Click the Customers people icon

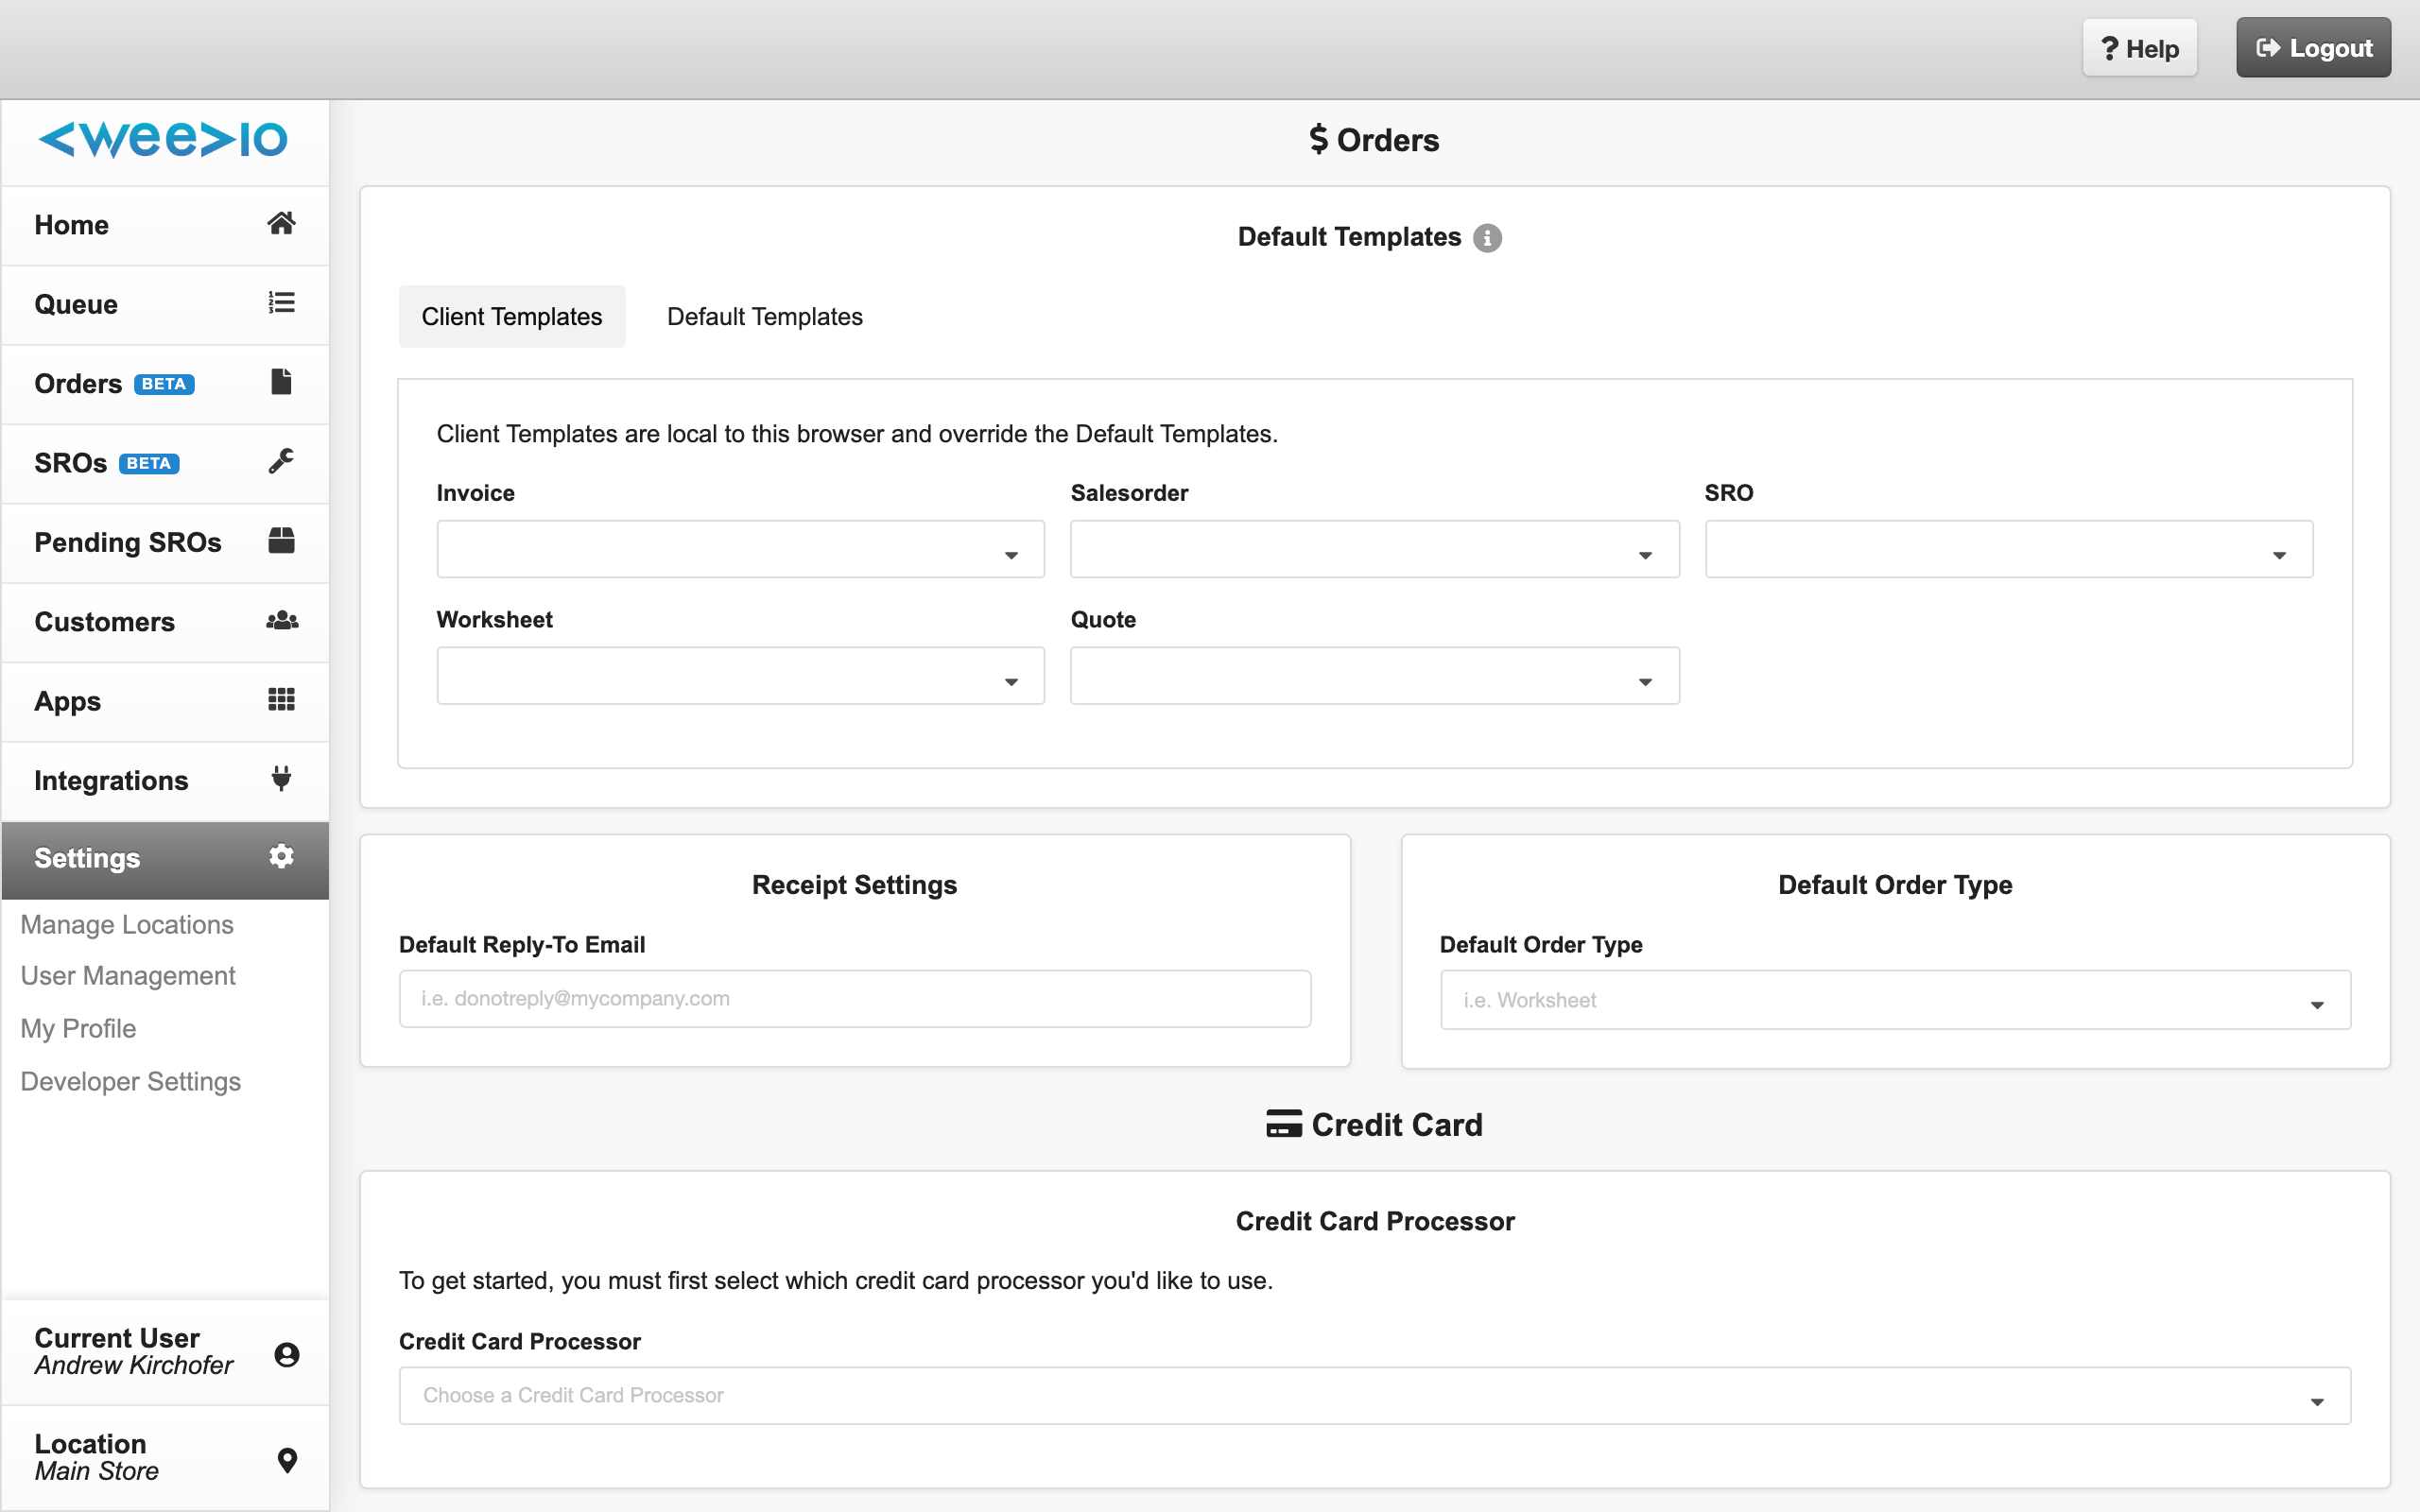coord(282,620)
